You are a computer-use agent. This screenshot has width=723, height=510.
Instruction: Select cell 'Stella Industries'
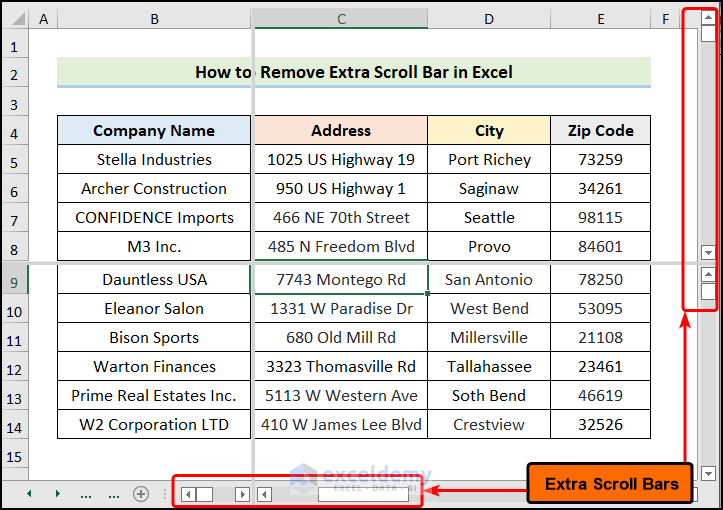click(154, 160)
